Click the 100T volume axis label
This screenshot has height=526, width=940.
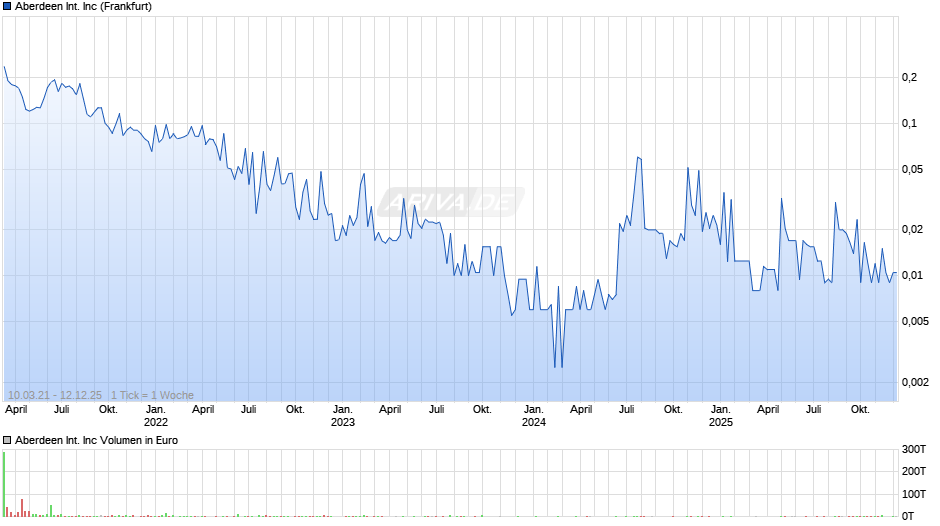(914, 494)
